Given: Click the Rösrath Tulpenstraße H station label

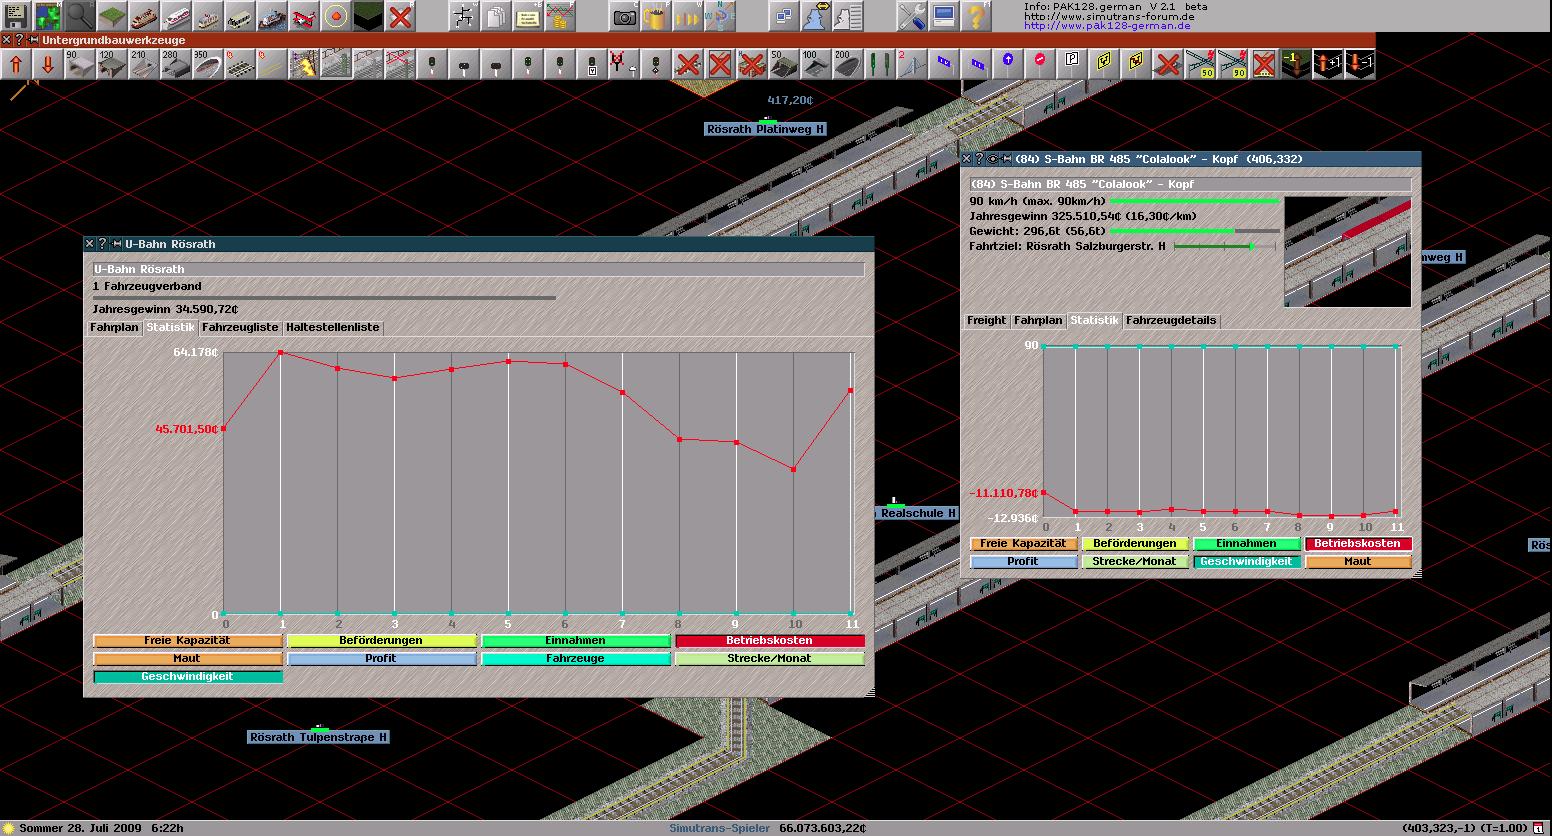Looking at the screenshot, I should tap(318, 738).
